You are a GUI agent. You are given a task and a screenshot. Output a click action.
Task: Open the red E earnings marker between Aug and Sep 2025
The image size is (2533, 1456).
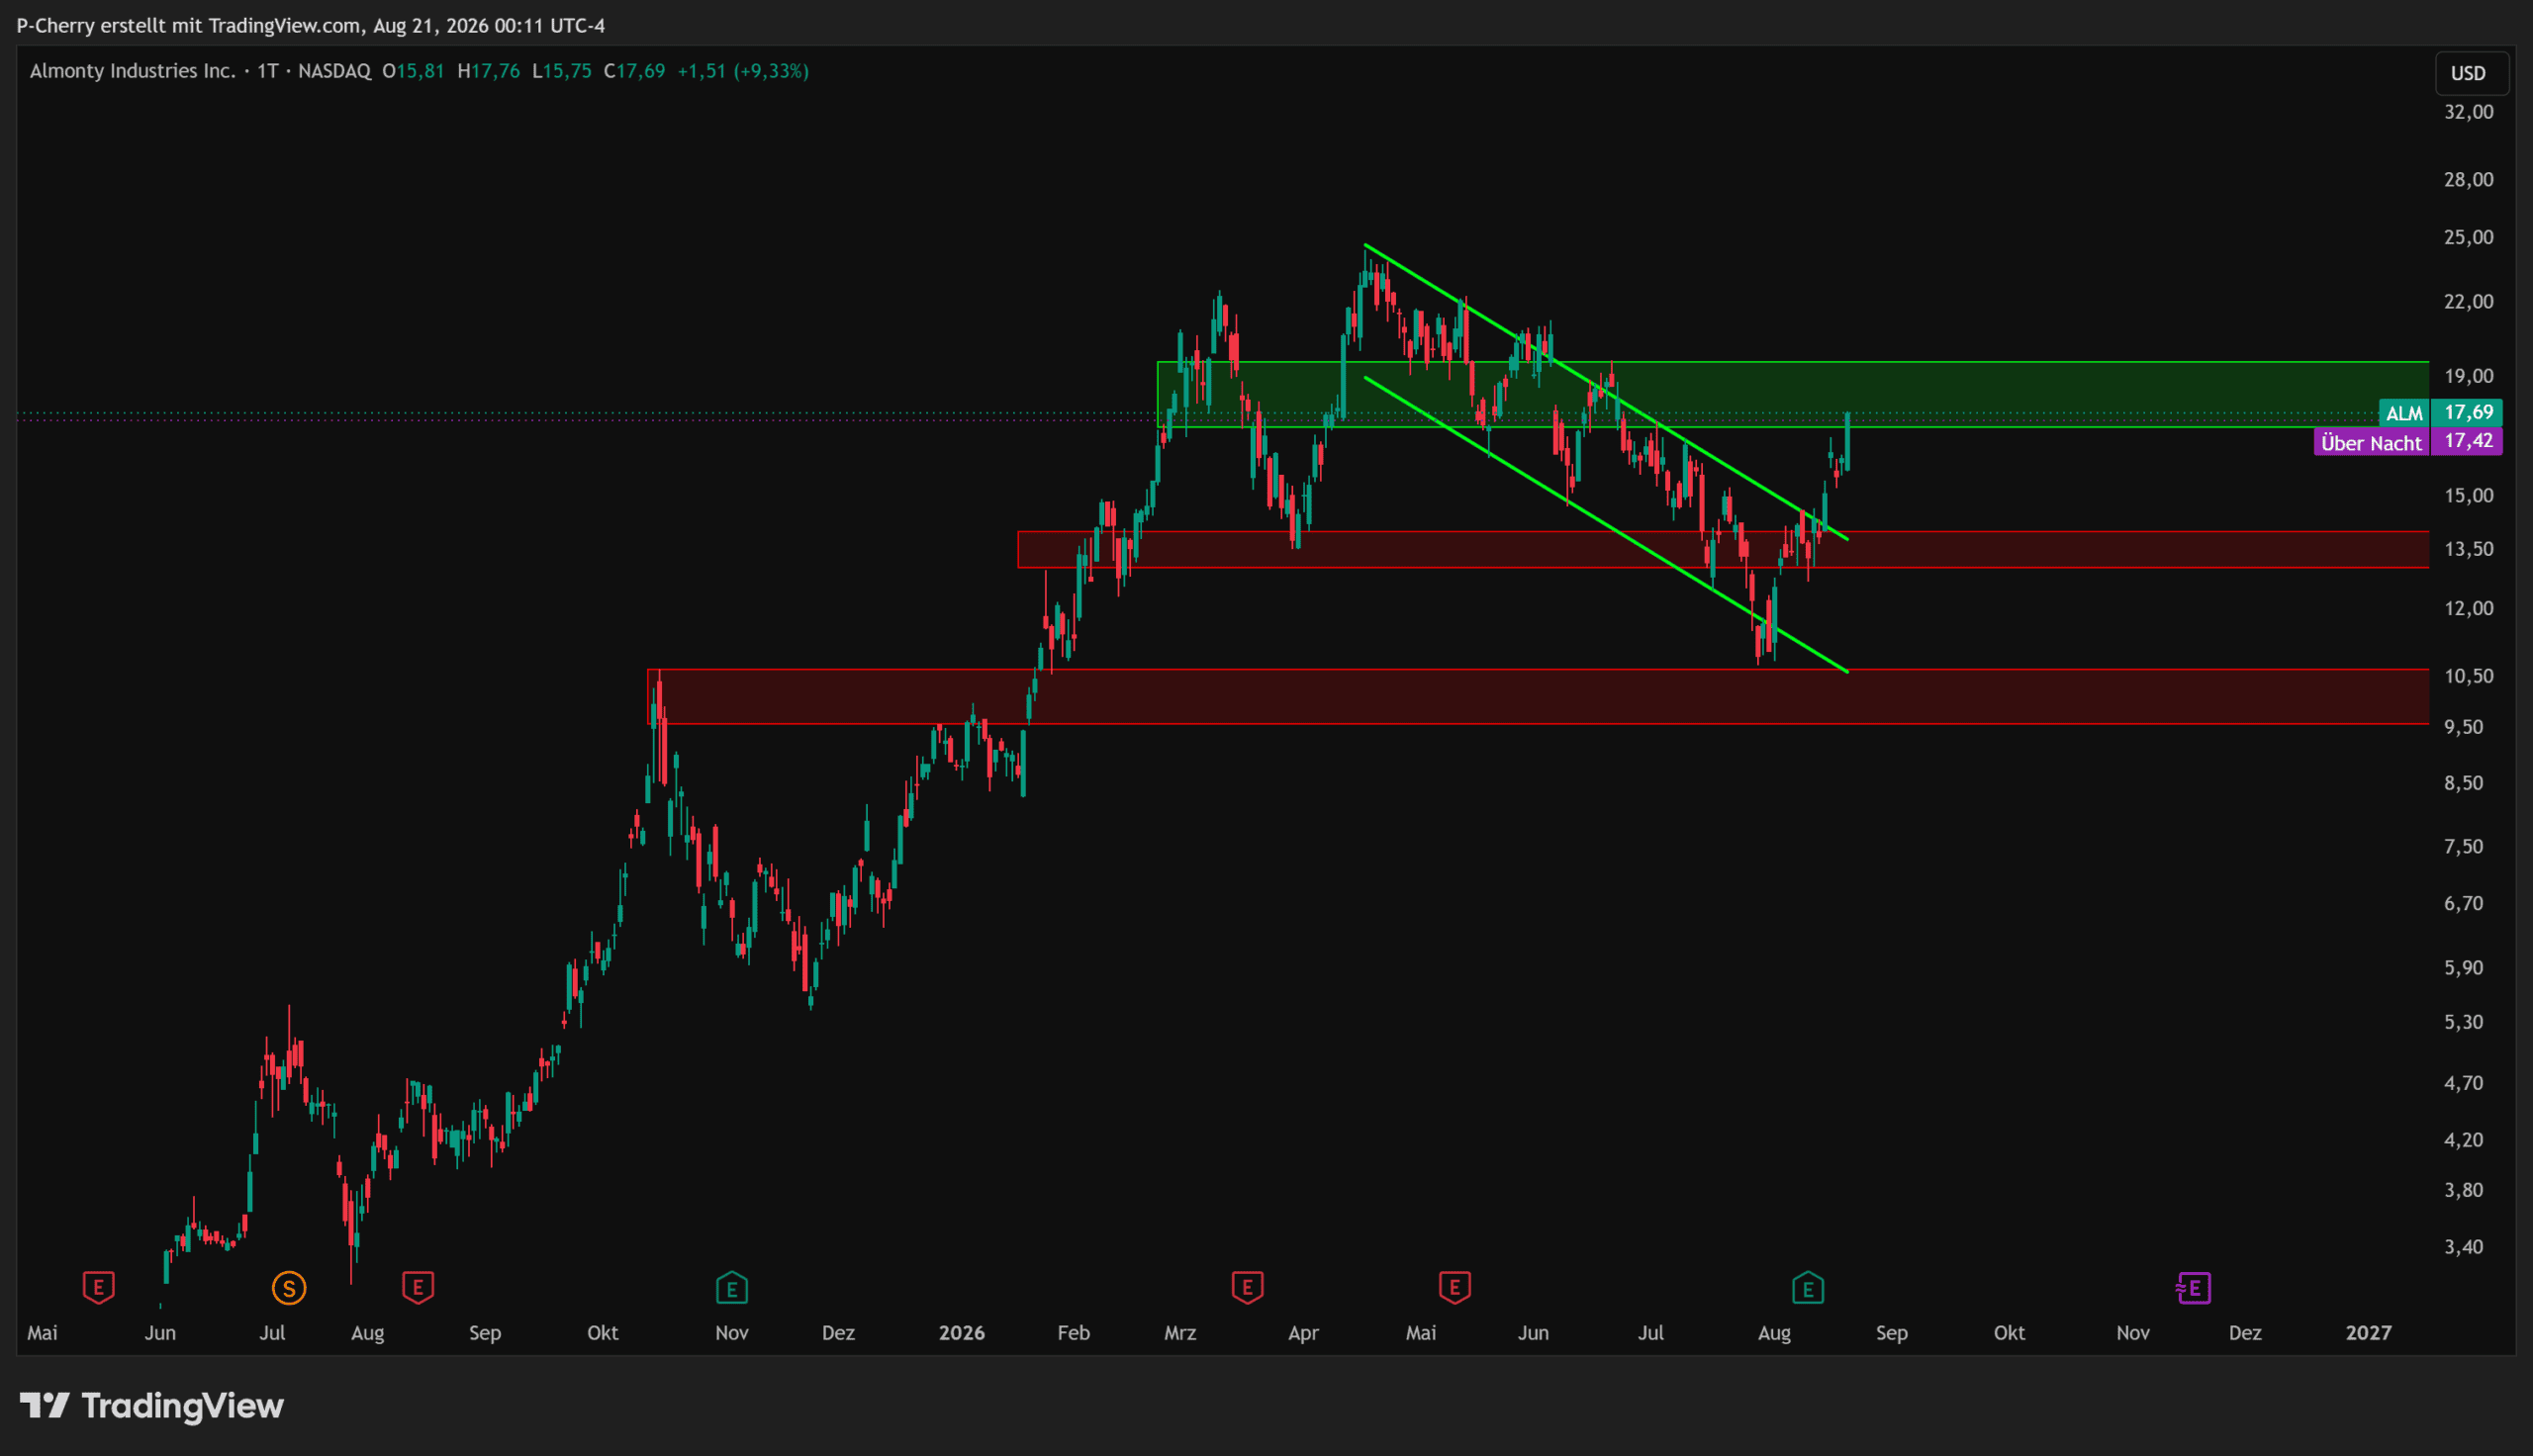tap(418, 1287)
